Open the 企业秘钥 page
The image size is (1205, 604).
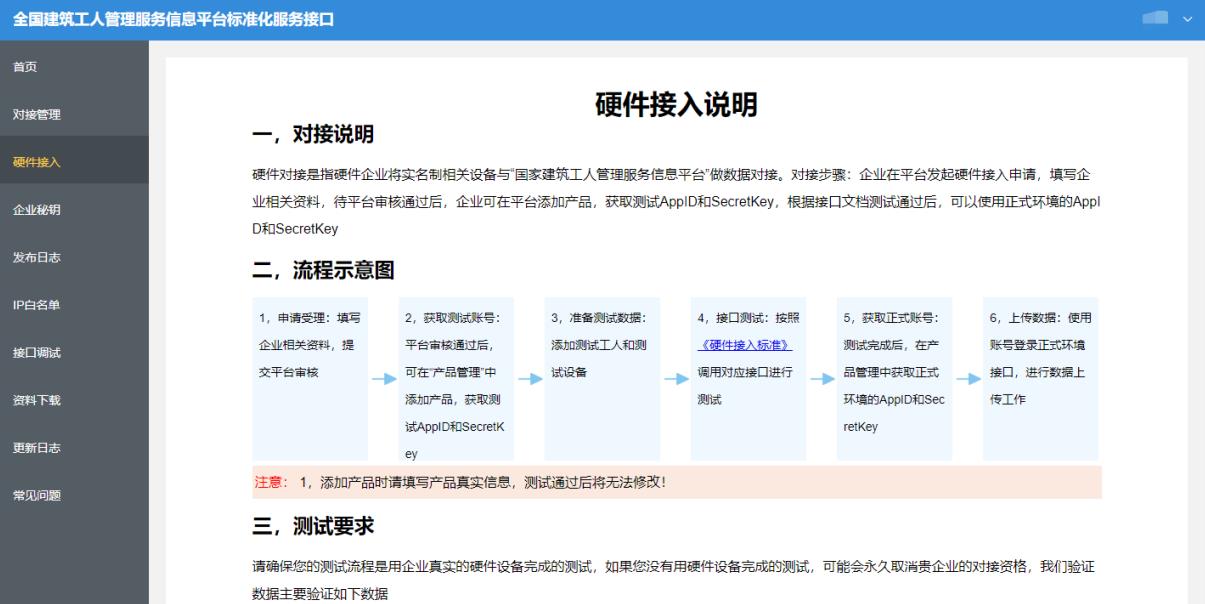pos(37,210)
